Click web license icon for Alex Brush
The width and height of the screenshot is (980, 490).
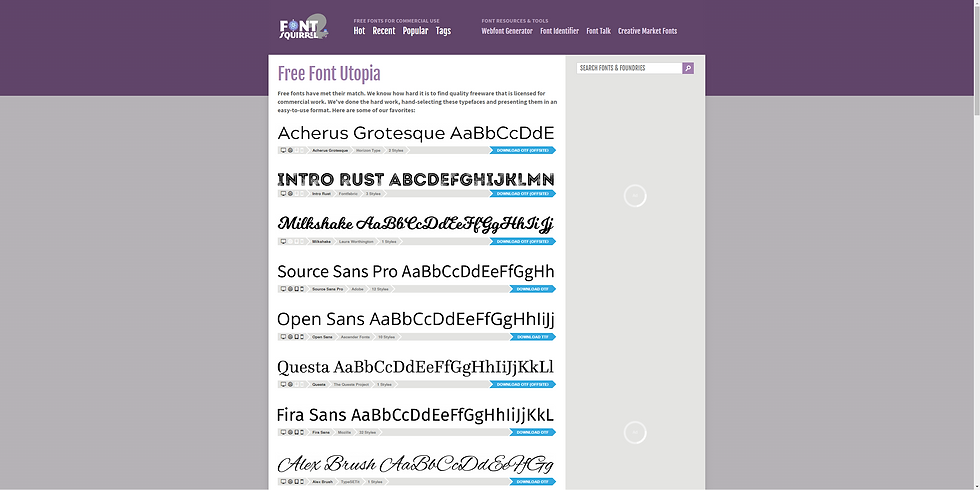tap(290, 482)
